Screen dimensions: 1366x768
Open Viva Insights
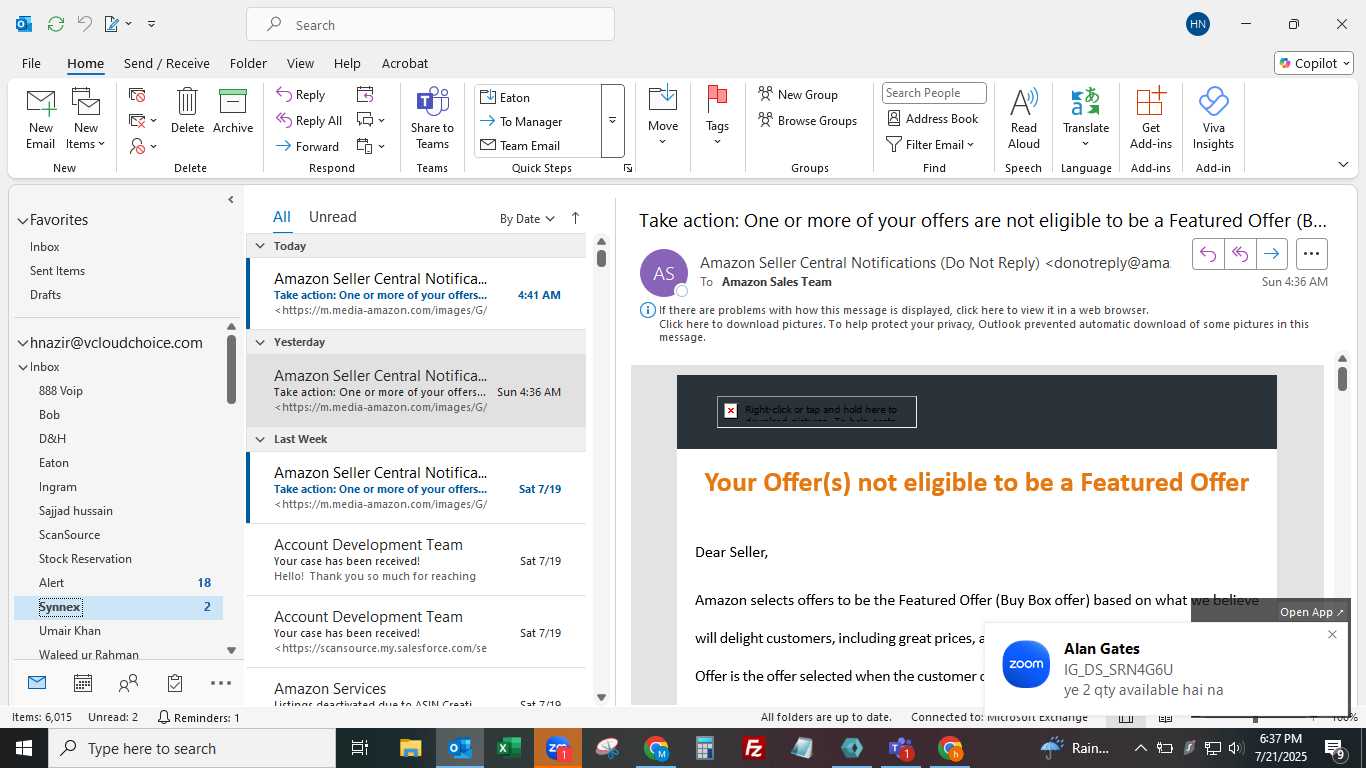(x=1213, y=119)
